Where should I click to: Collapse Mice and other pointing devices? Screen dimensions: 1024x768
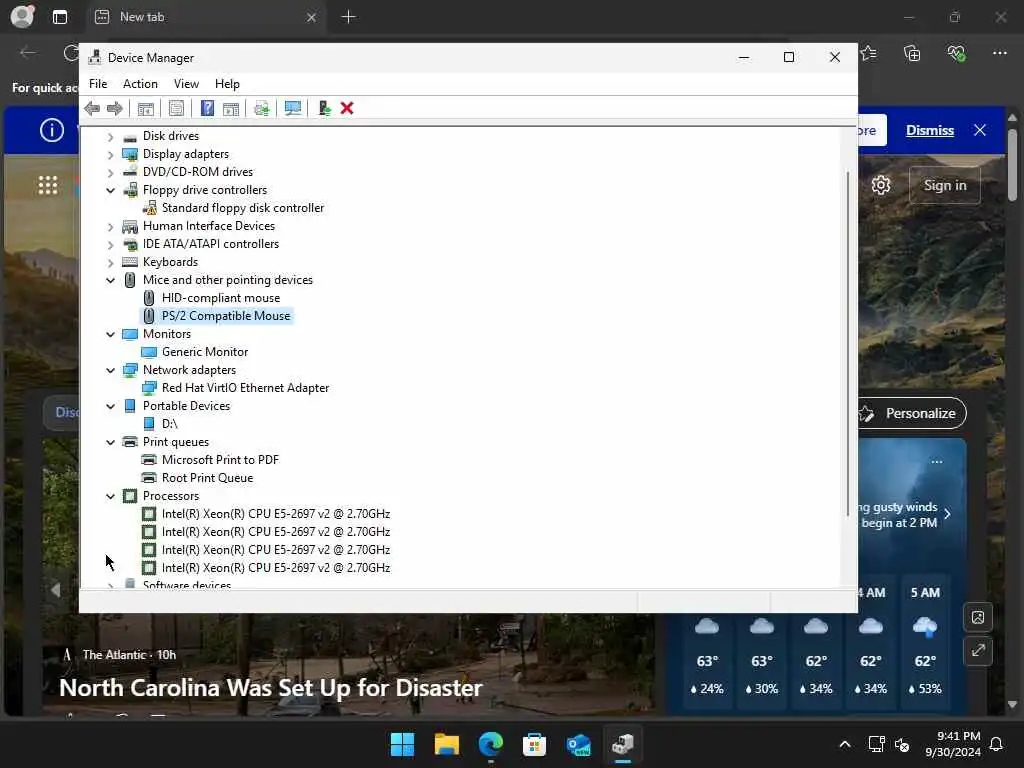pyautogui.click(x=110, y=280)
